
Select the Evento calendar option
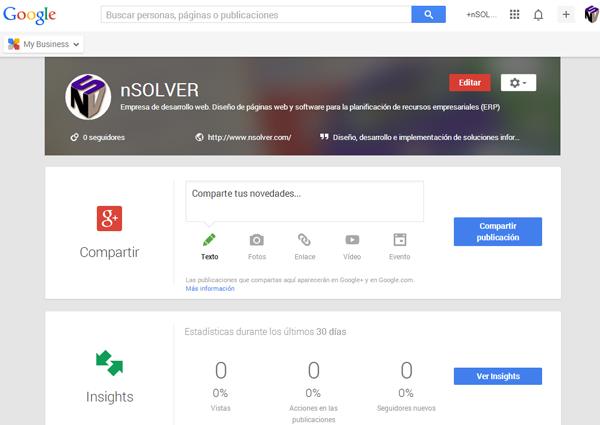tap(399, 247)
